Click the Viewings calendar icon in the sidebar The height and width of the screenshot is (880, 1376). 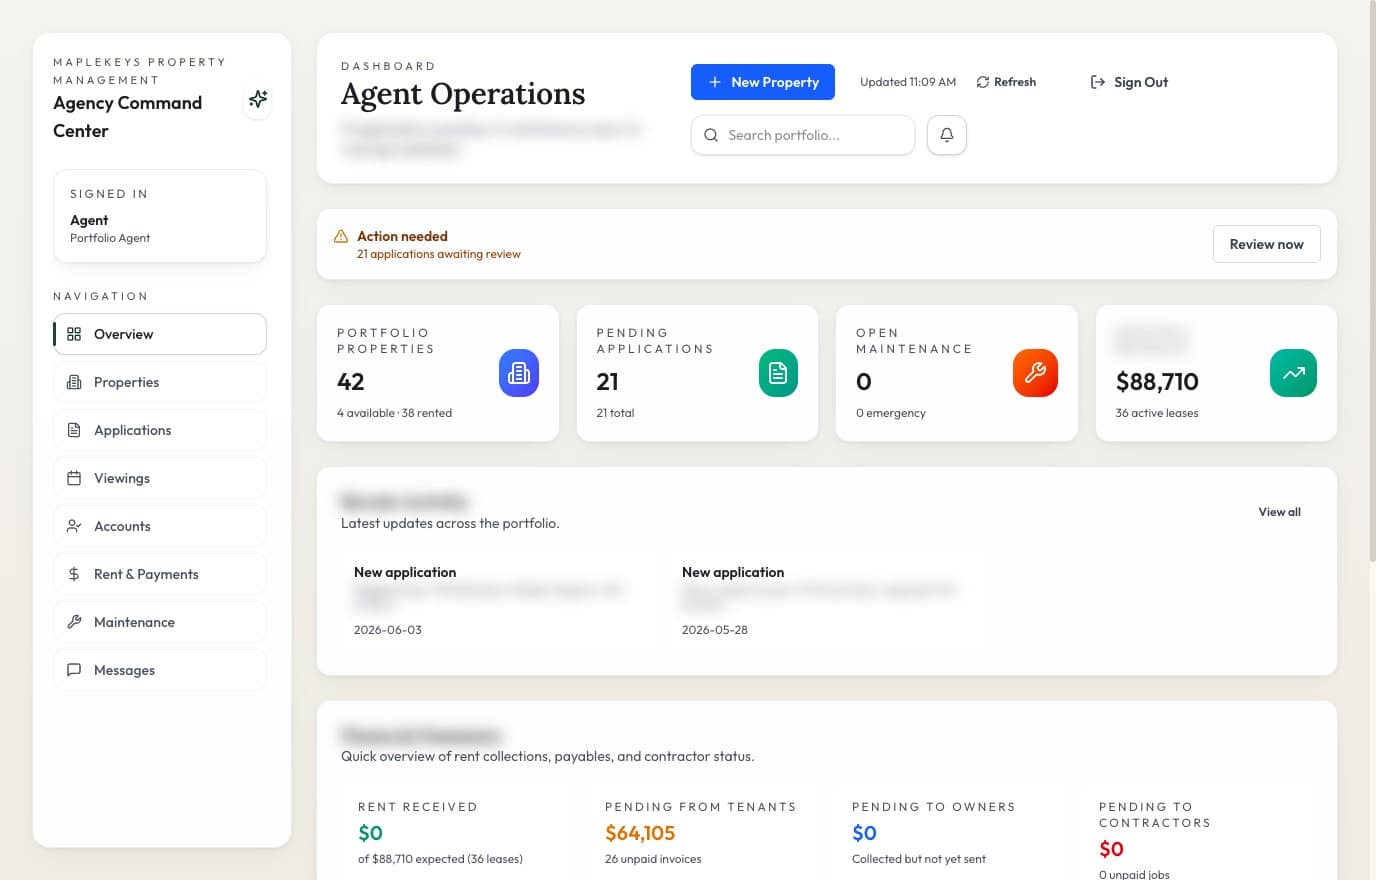click(x=74, y=478)
